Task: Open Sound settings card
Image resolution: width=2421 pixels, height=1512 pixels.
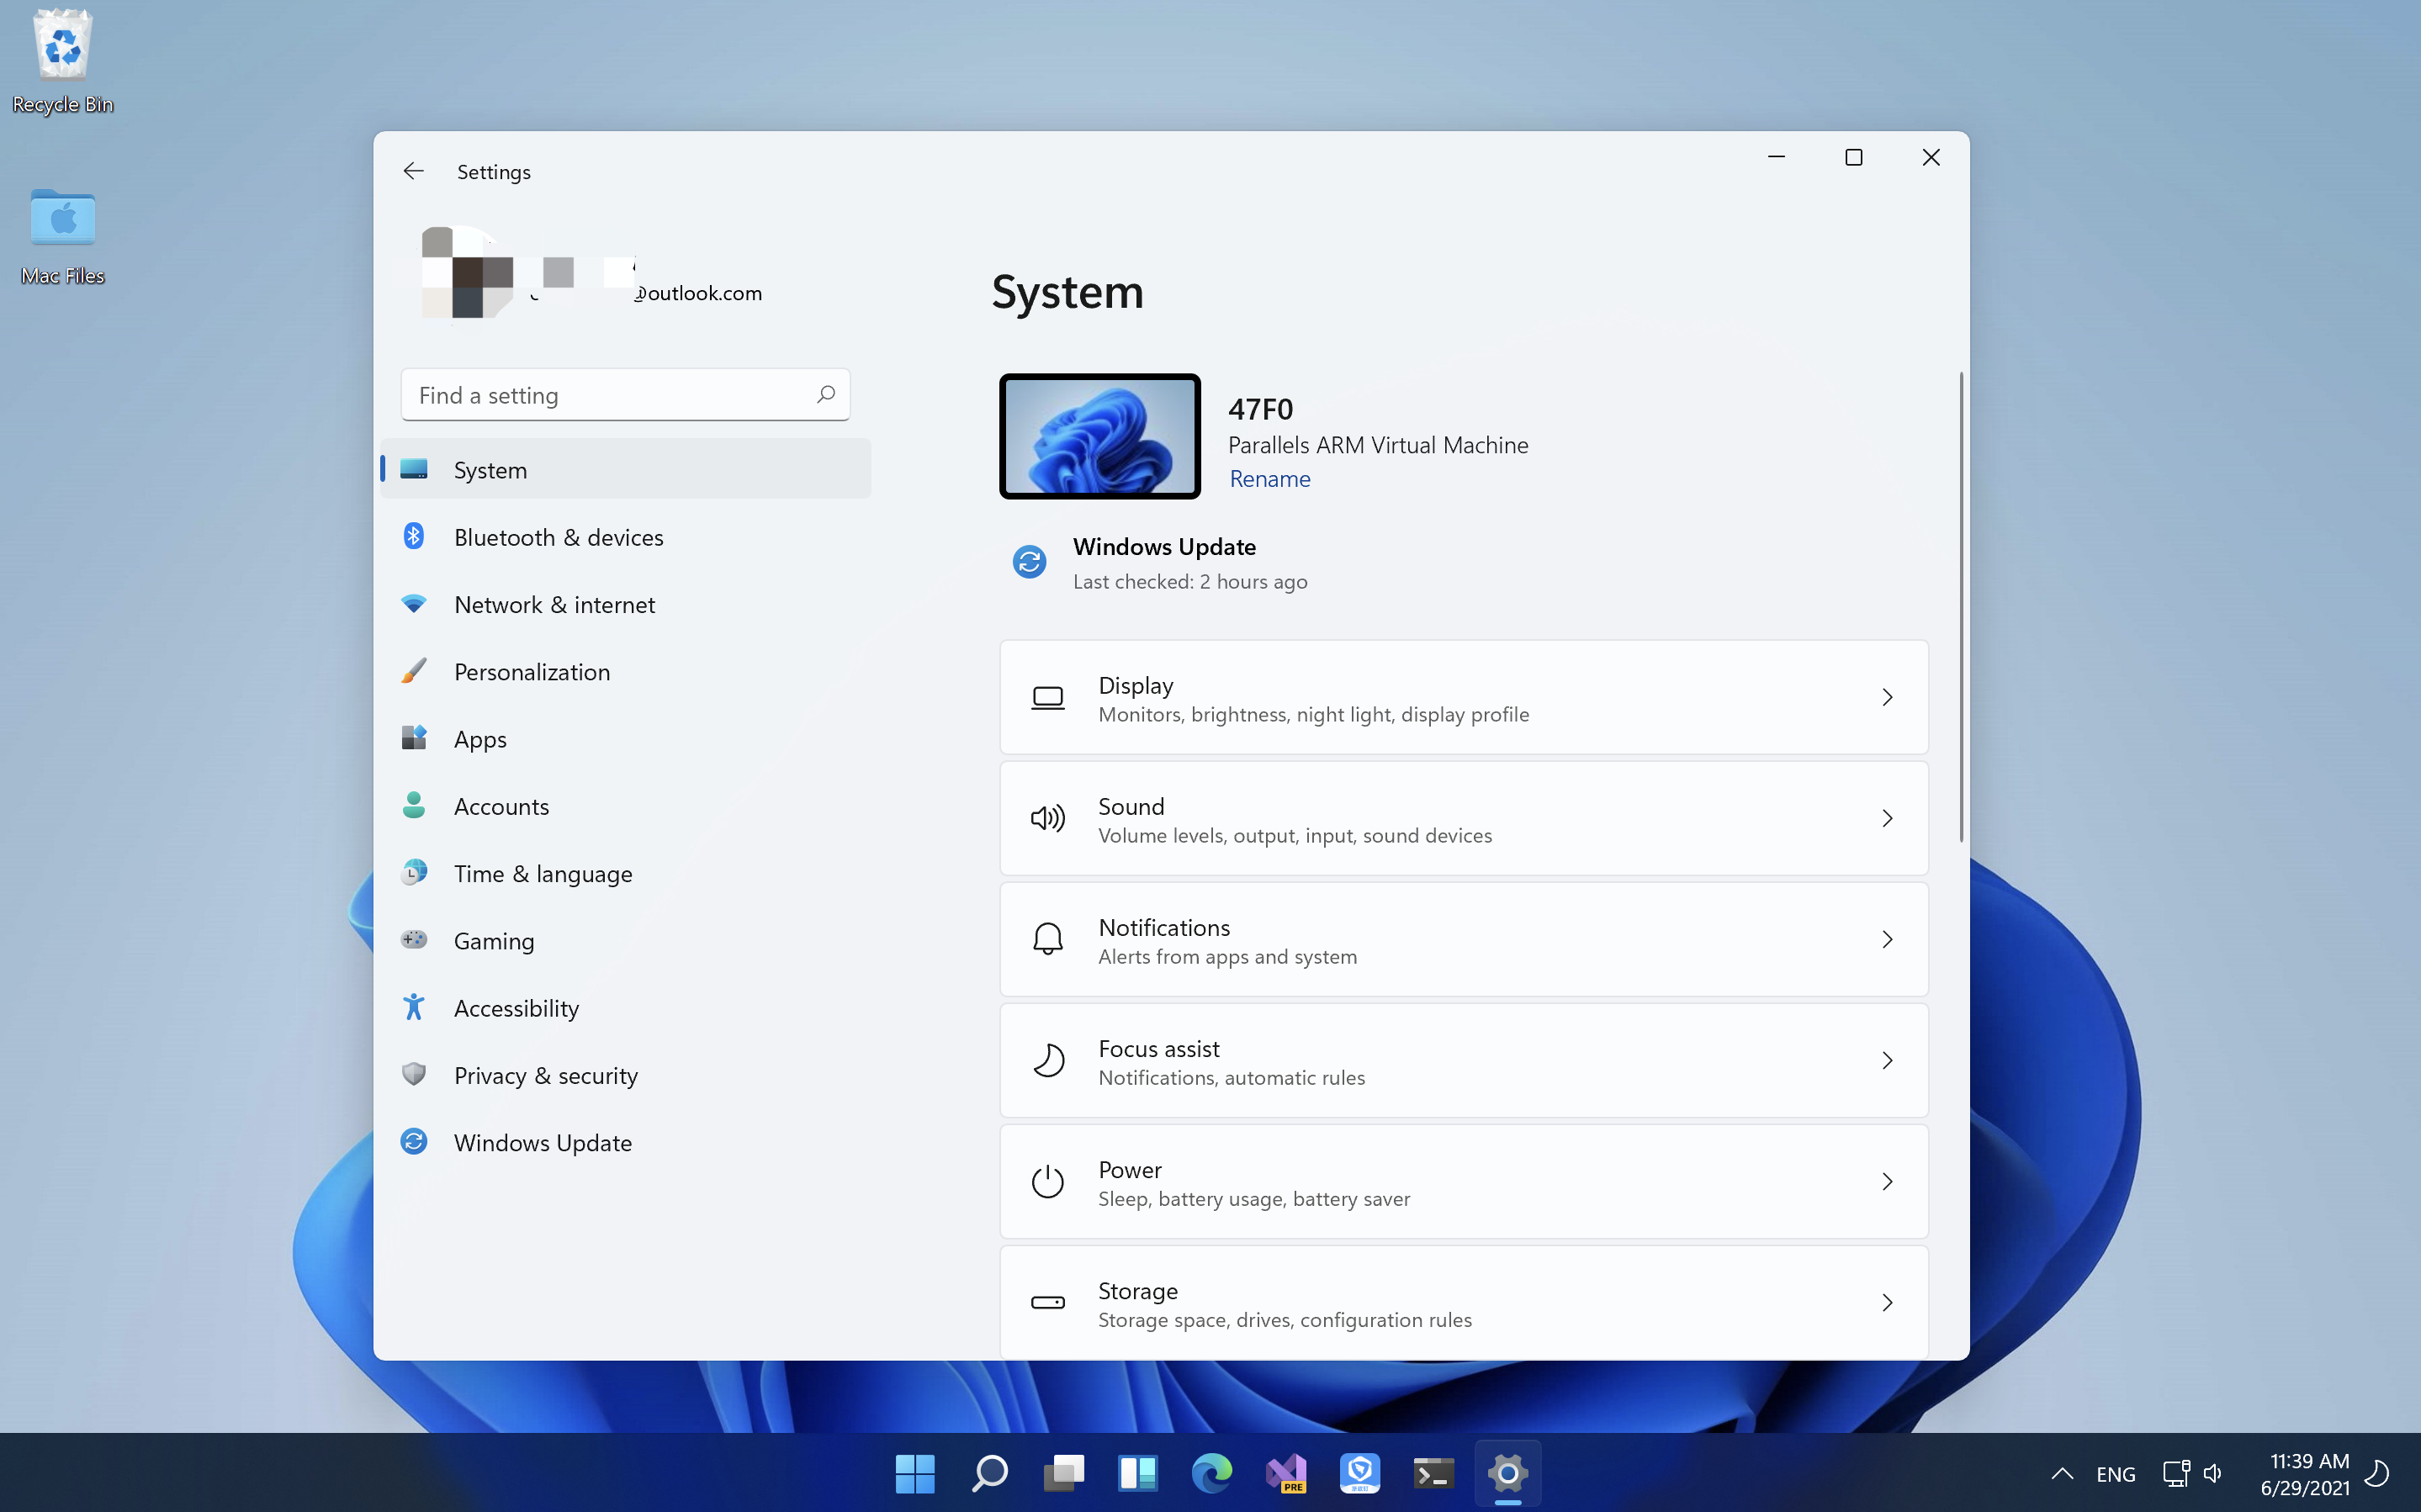Action: point(1463,818)
